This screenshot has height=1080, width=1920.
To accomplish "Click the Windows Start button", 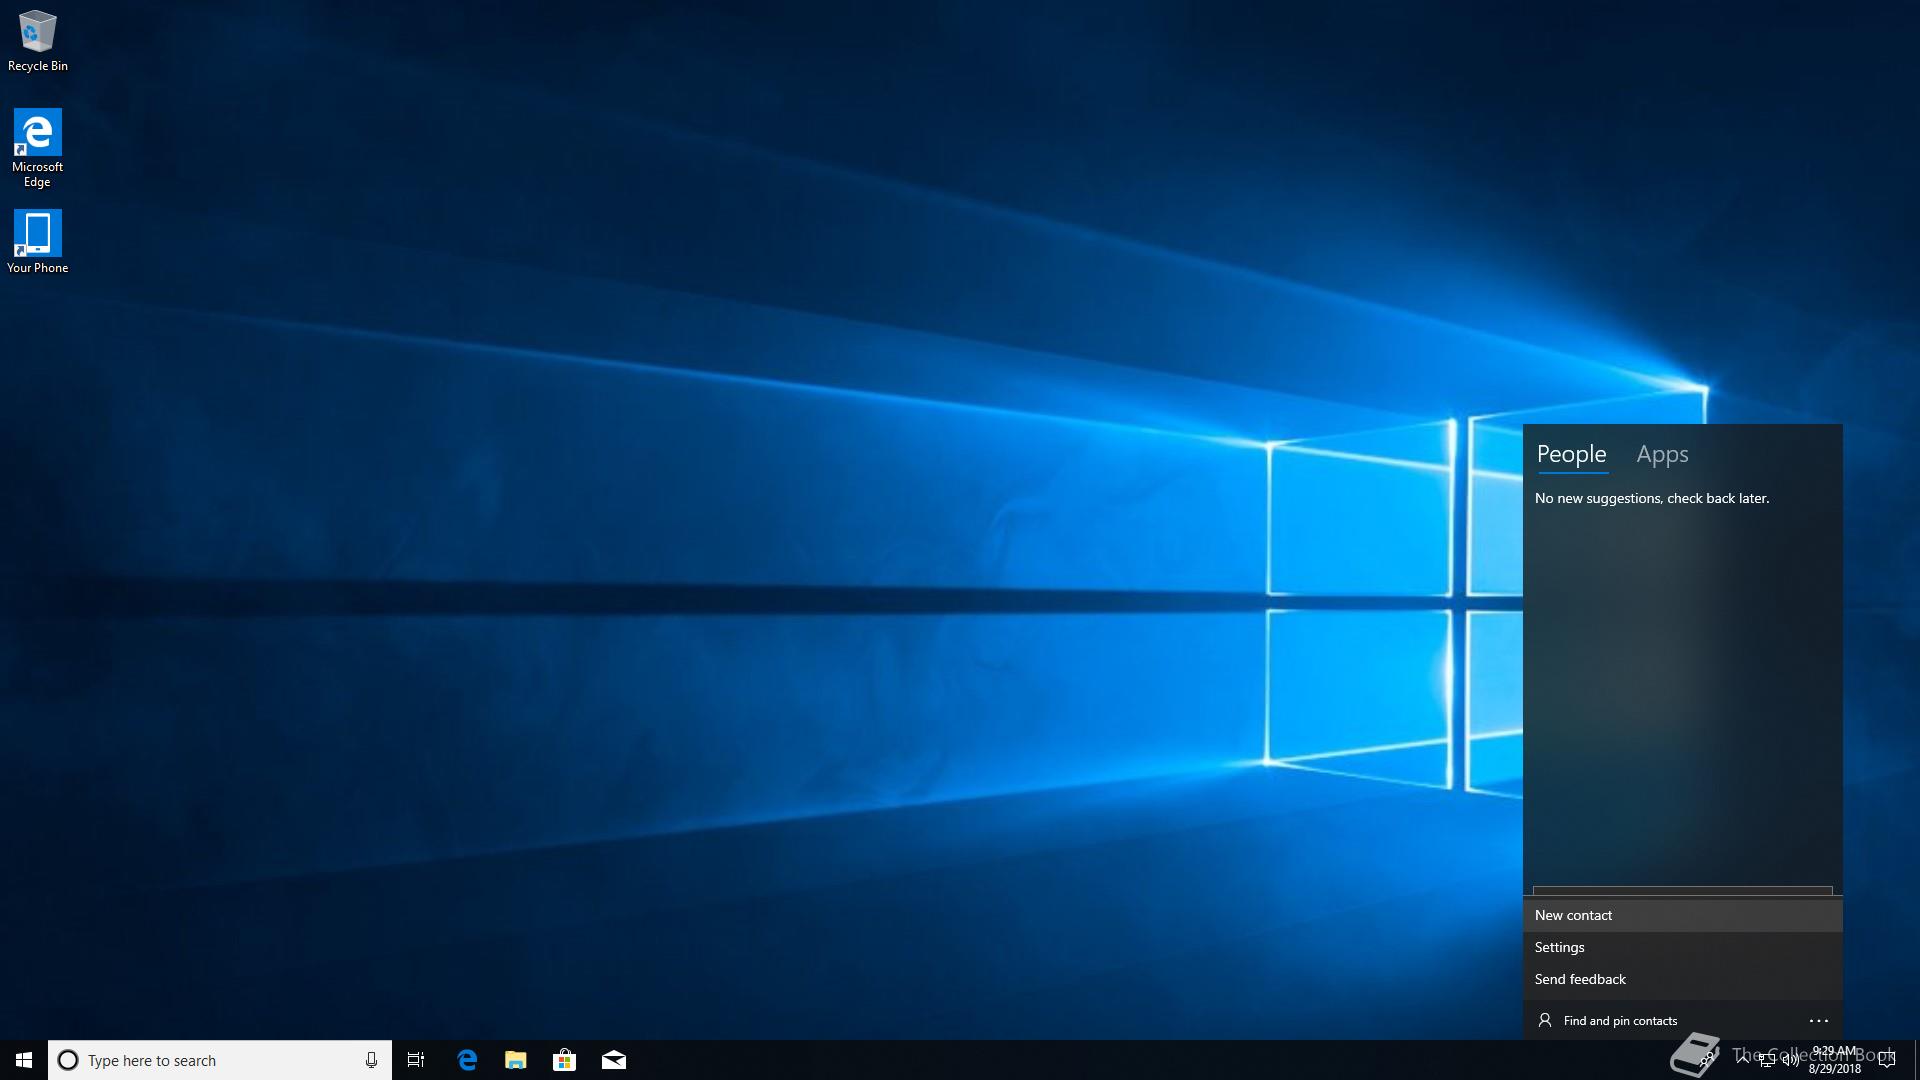I will 24,1060.
